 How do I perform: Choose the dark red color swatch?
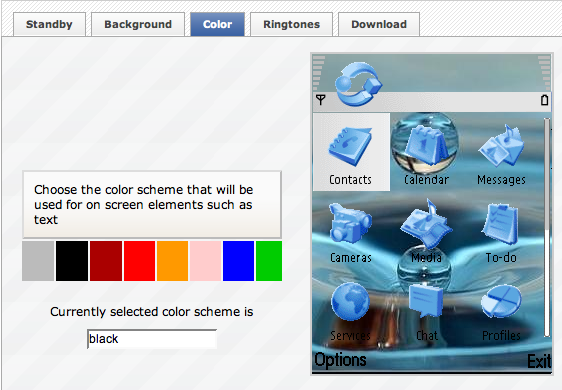pyautogui.click(x=106, y=261)
